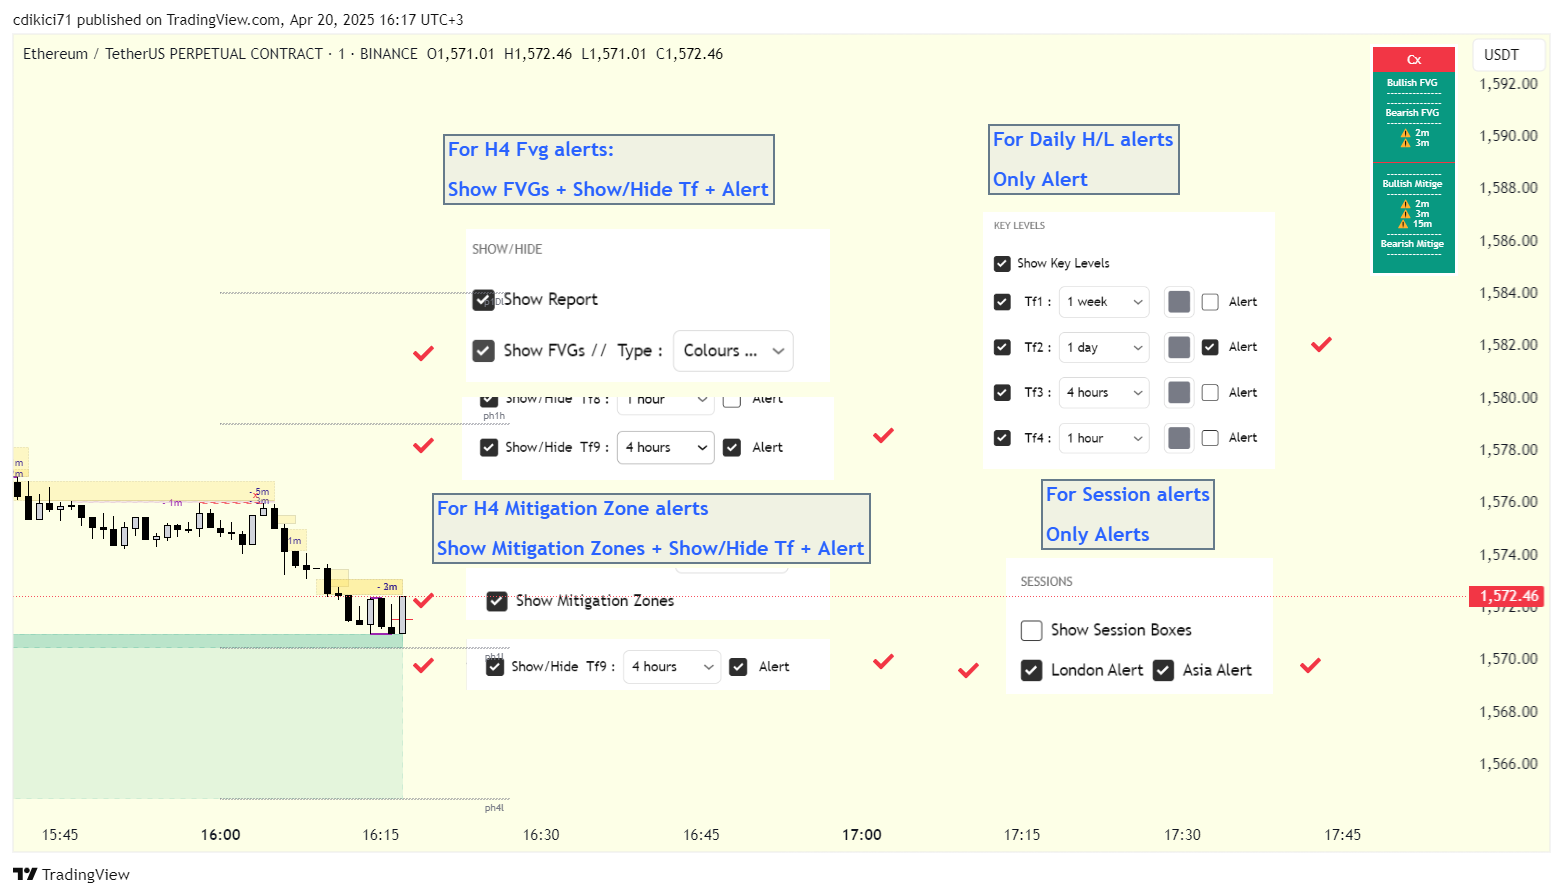This screenshot has height=896, width=1563.
Task: Click the Bearish Mitige table cell
Action: tap(1413, 244)
